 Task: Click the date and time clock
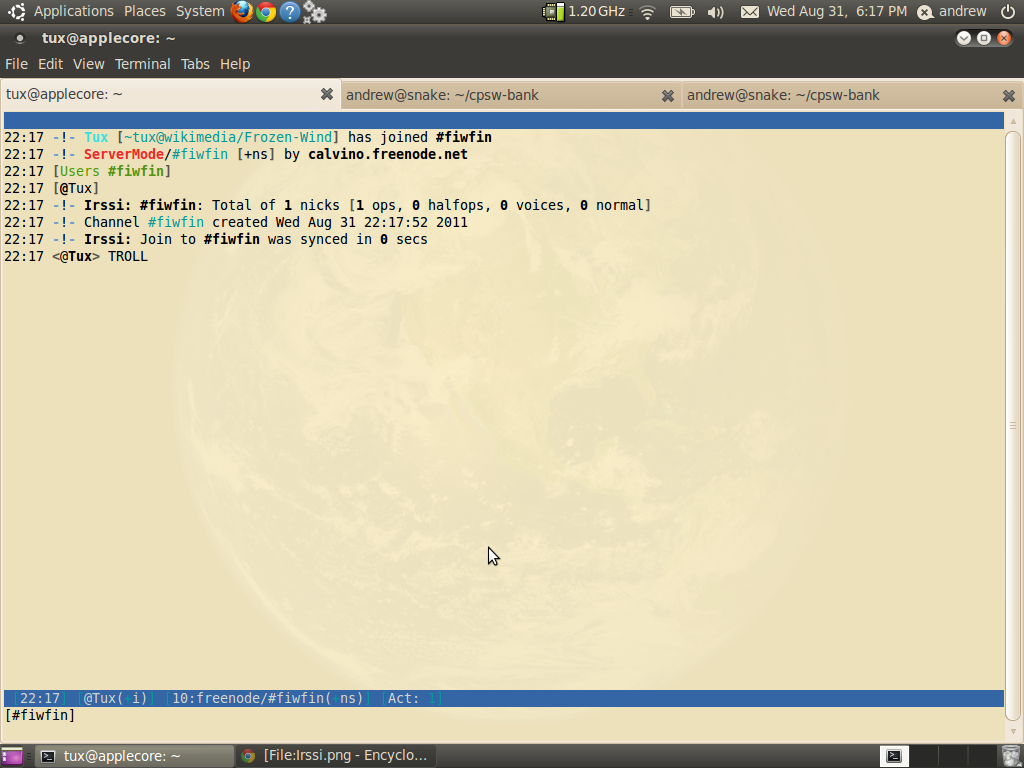coord(836,12)
